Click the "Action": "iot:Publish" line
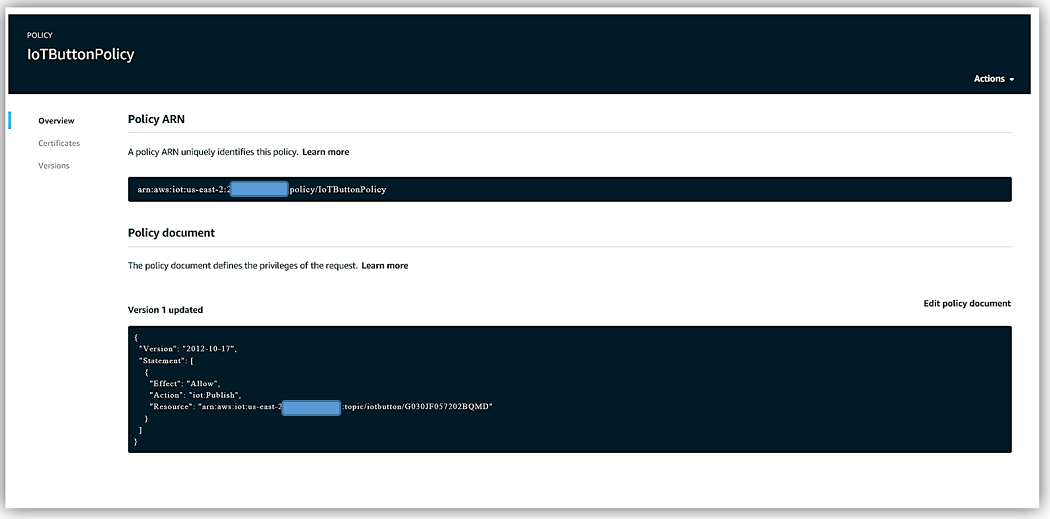 click(194, 395)
